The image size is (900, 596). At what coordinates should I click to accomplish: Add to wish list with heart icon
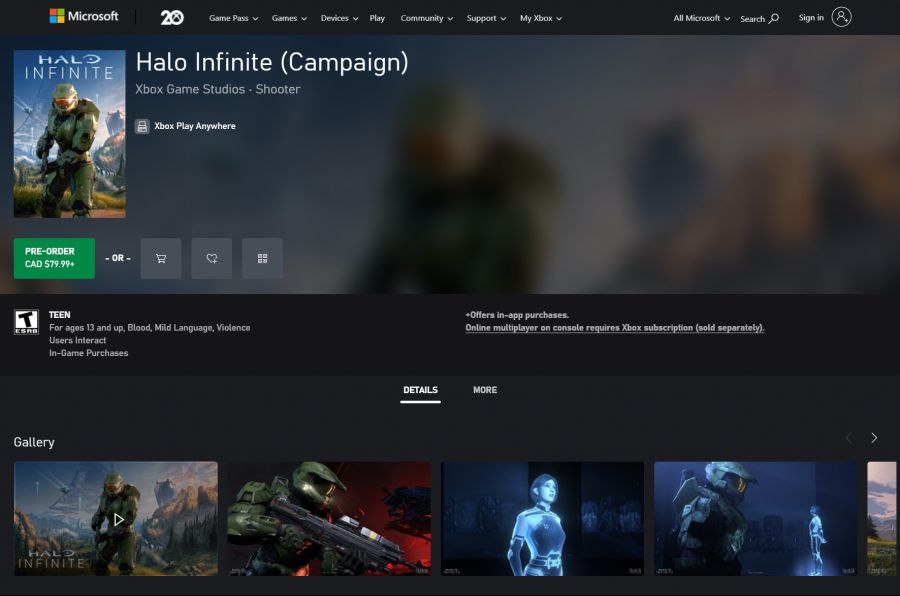212,258
